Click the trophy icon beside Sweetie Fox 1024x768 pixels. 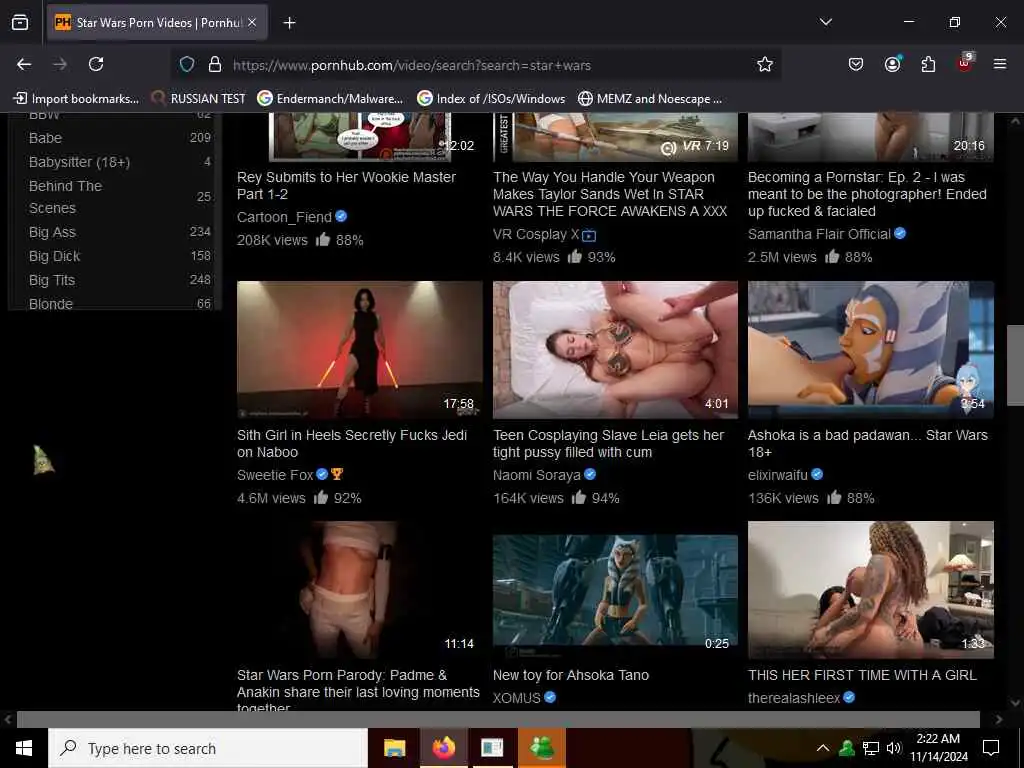tap(337, 474)
